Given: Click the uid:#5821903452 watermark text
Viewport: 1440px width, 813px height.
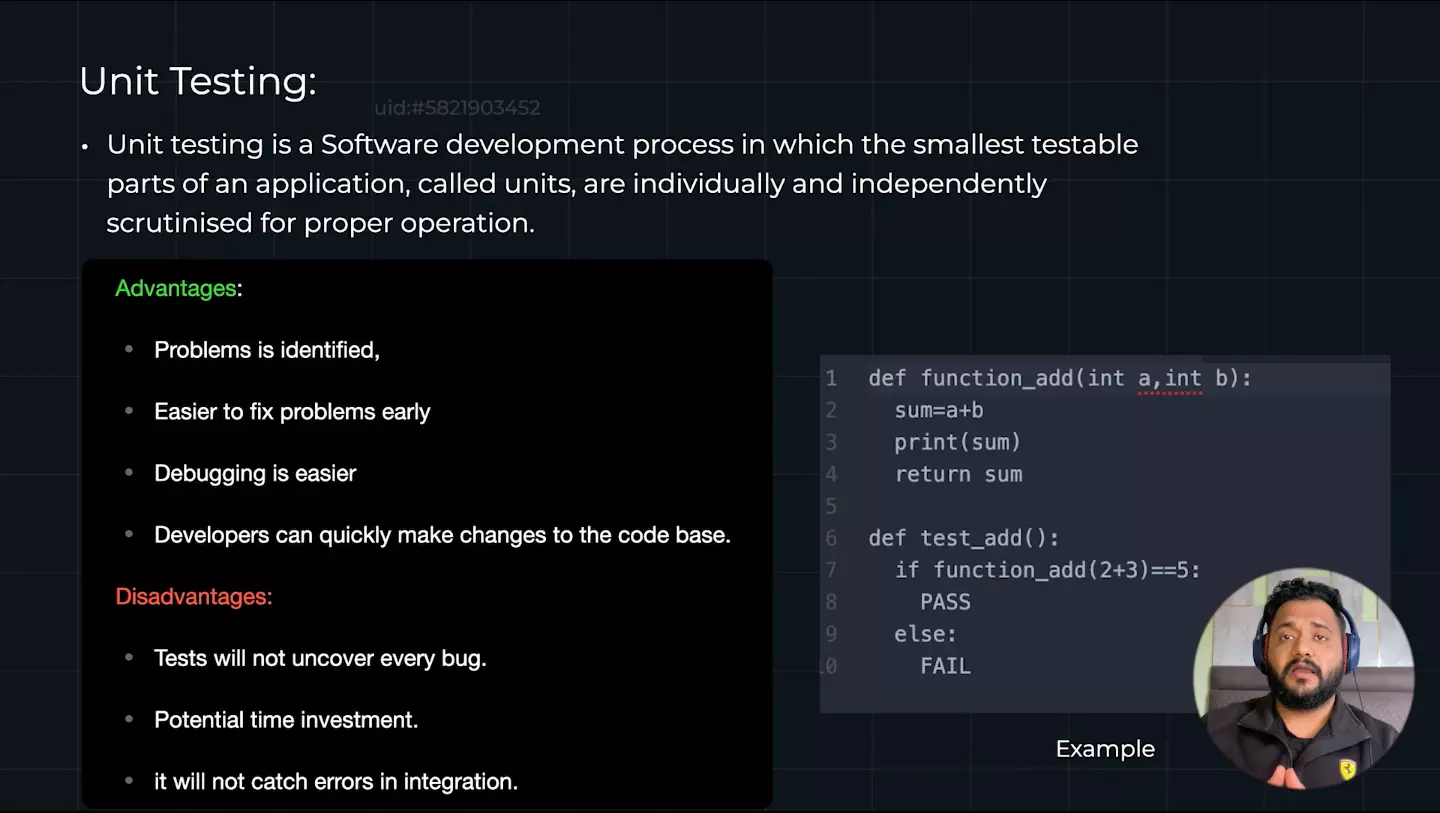Looking at the screenshot, I should (x=457, y=108).
